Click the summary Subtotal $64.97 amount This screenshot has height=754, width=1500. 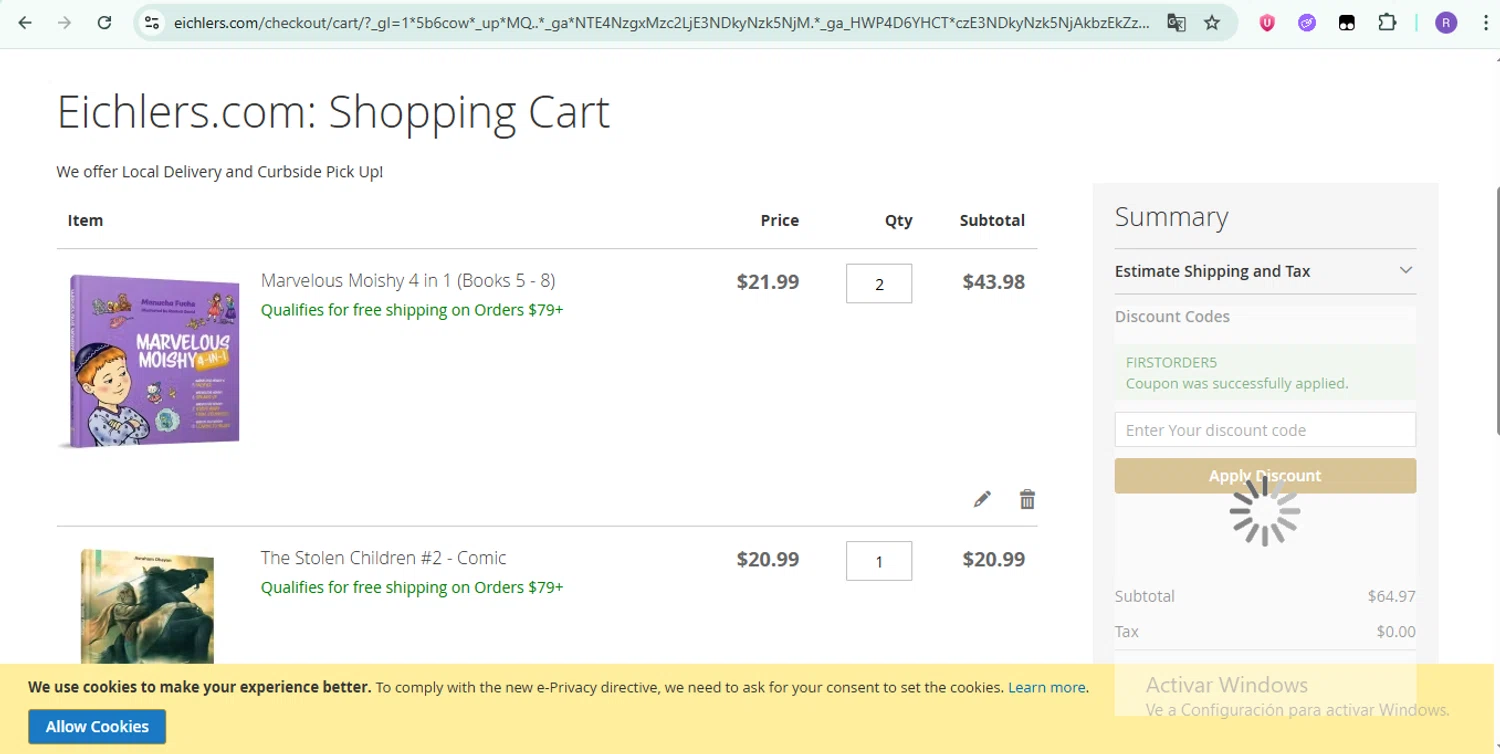[x=1391, y=596]
